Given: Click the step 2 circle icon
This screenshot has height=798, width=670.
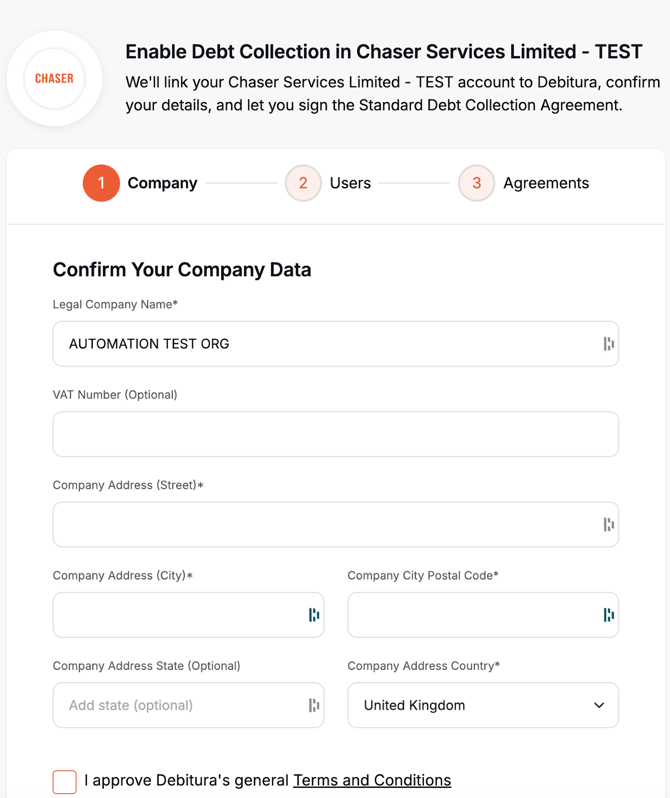Looking at the screenshot, I should point(303,183).
